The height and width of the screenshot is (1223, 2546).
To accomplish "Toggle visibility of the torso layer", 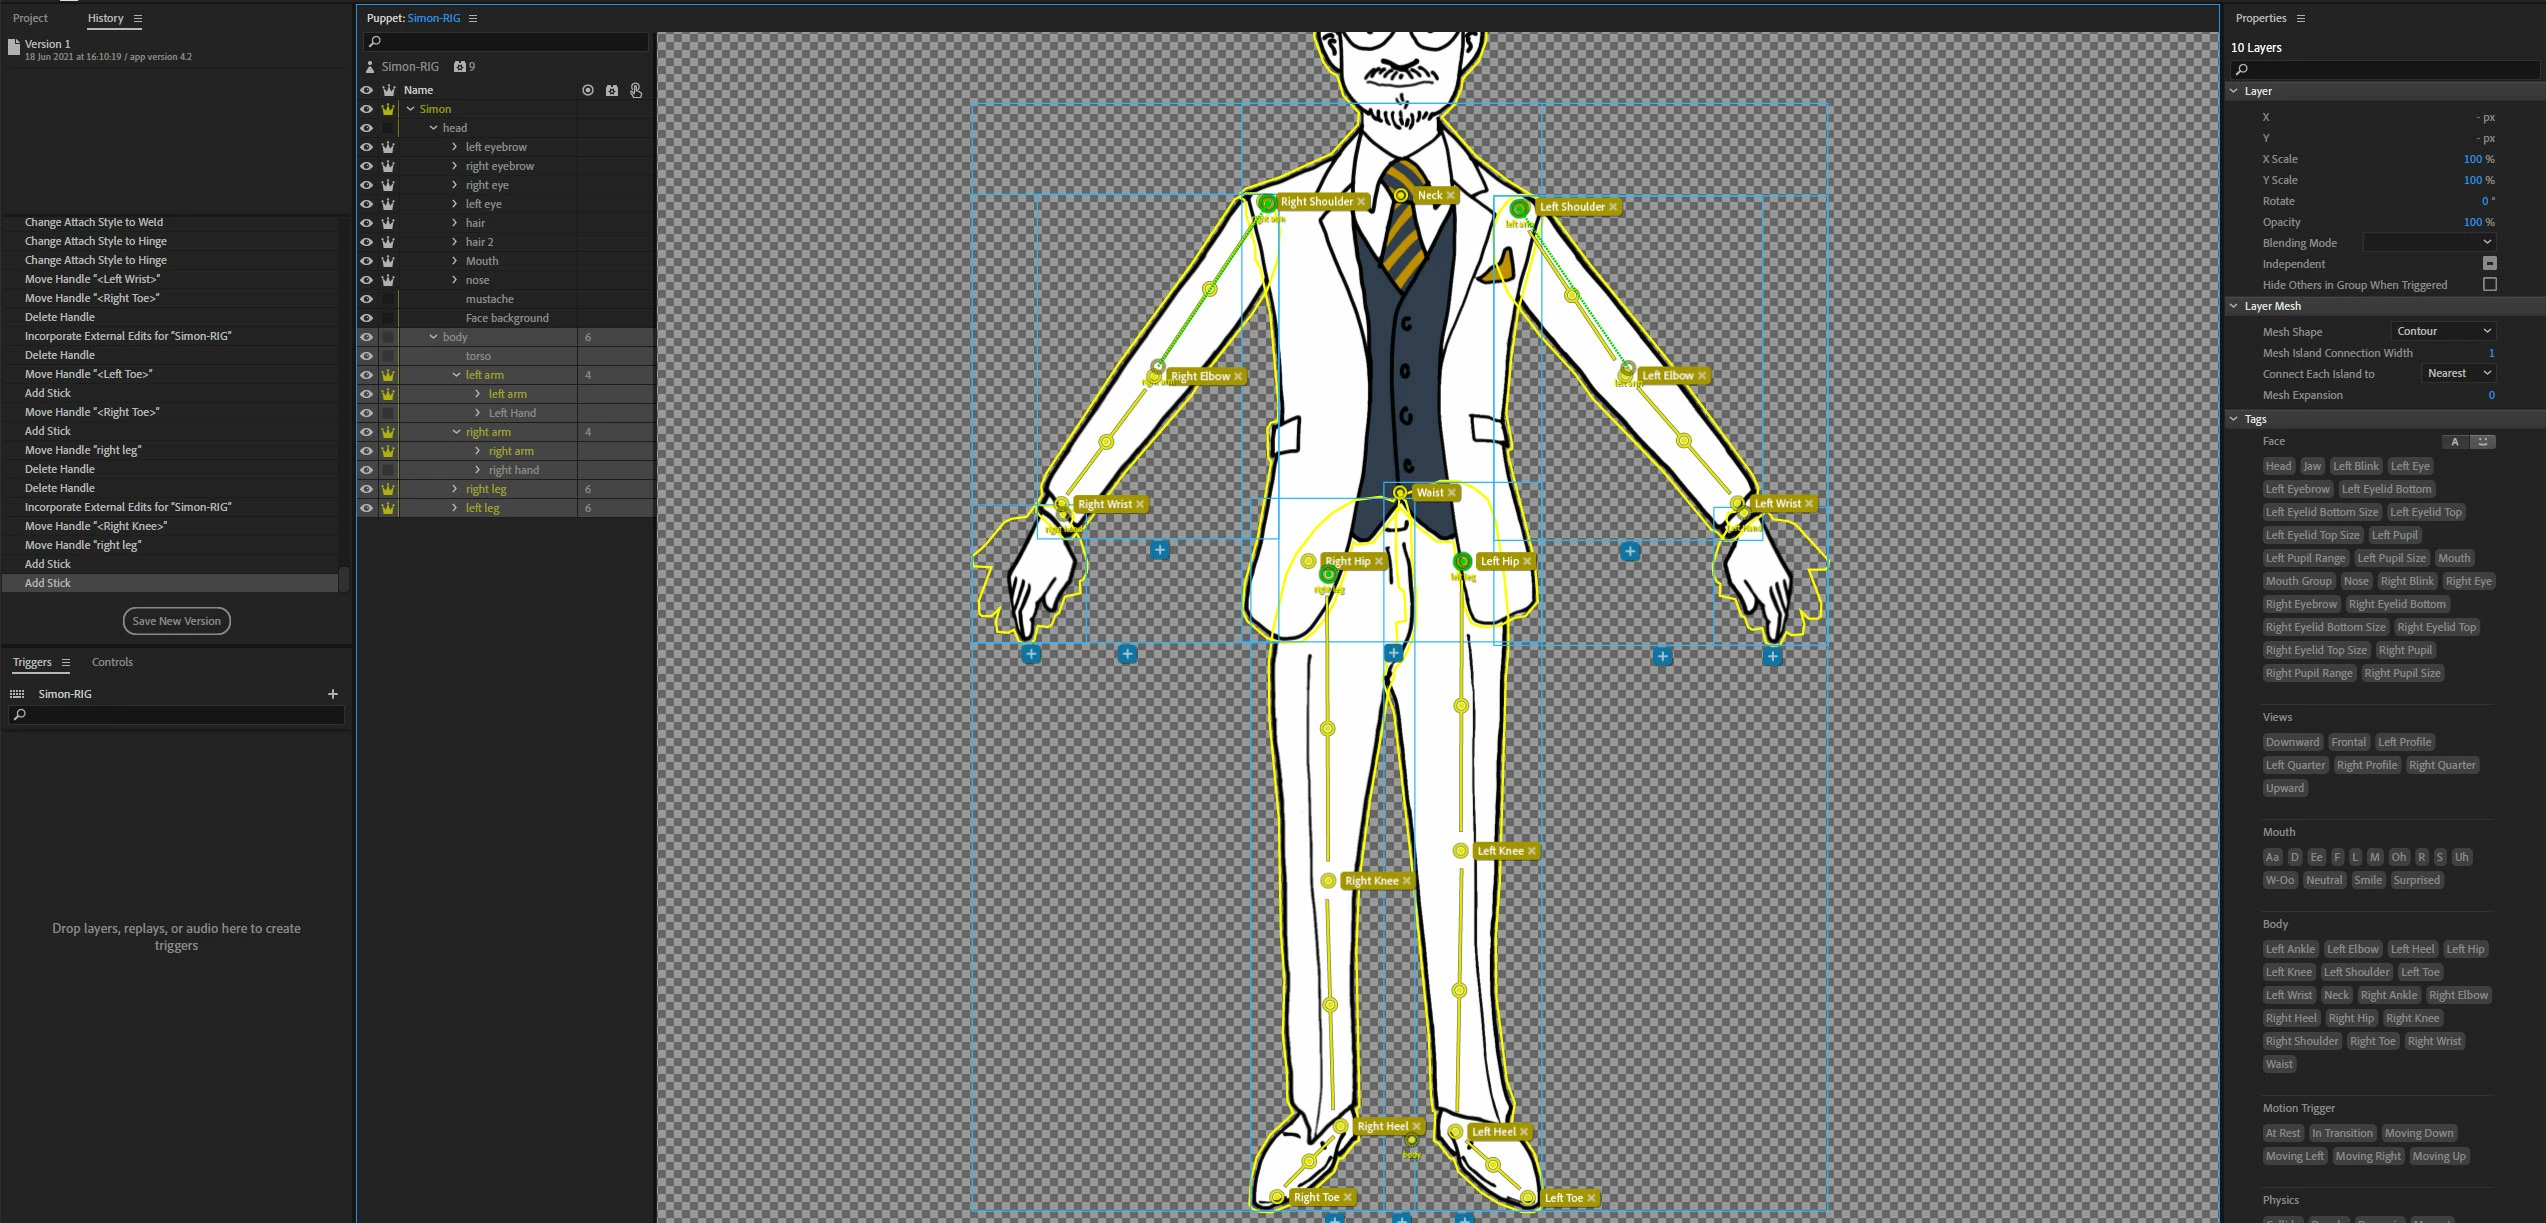I will (x=366, y=356).
